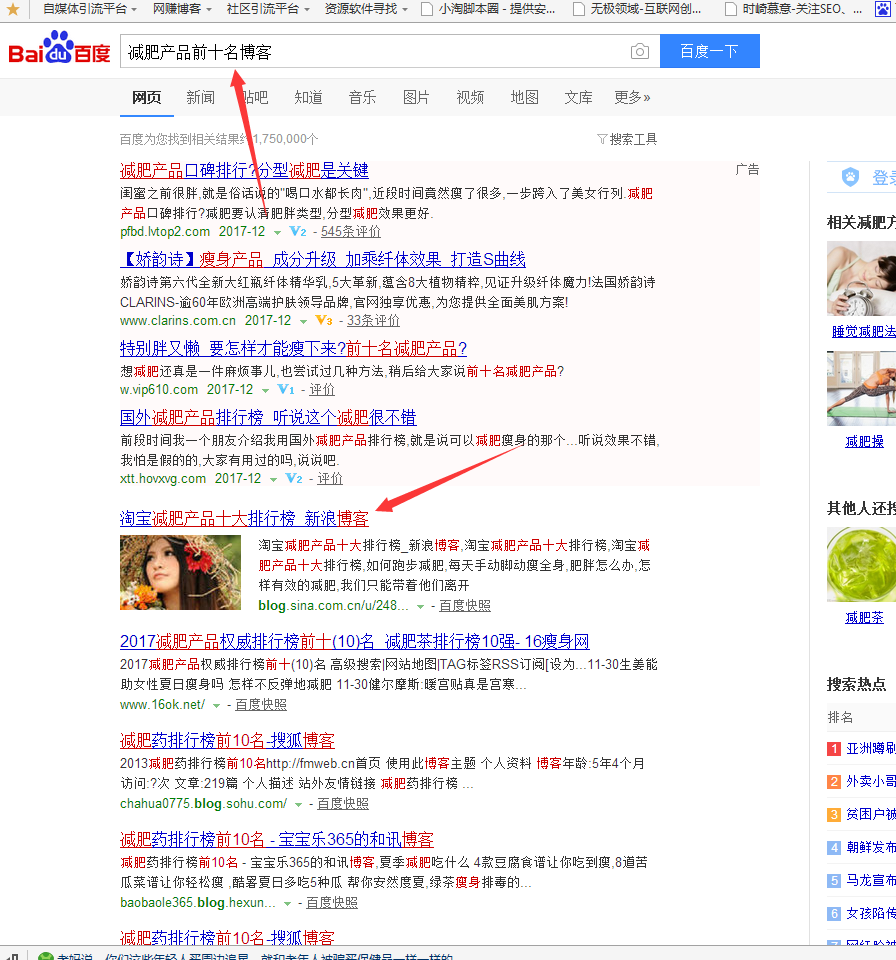The width and height of the screenshot is (896, 960).
Task: Click the 减肥茶 link in sidebar
Action: (864, 618)
